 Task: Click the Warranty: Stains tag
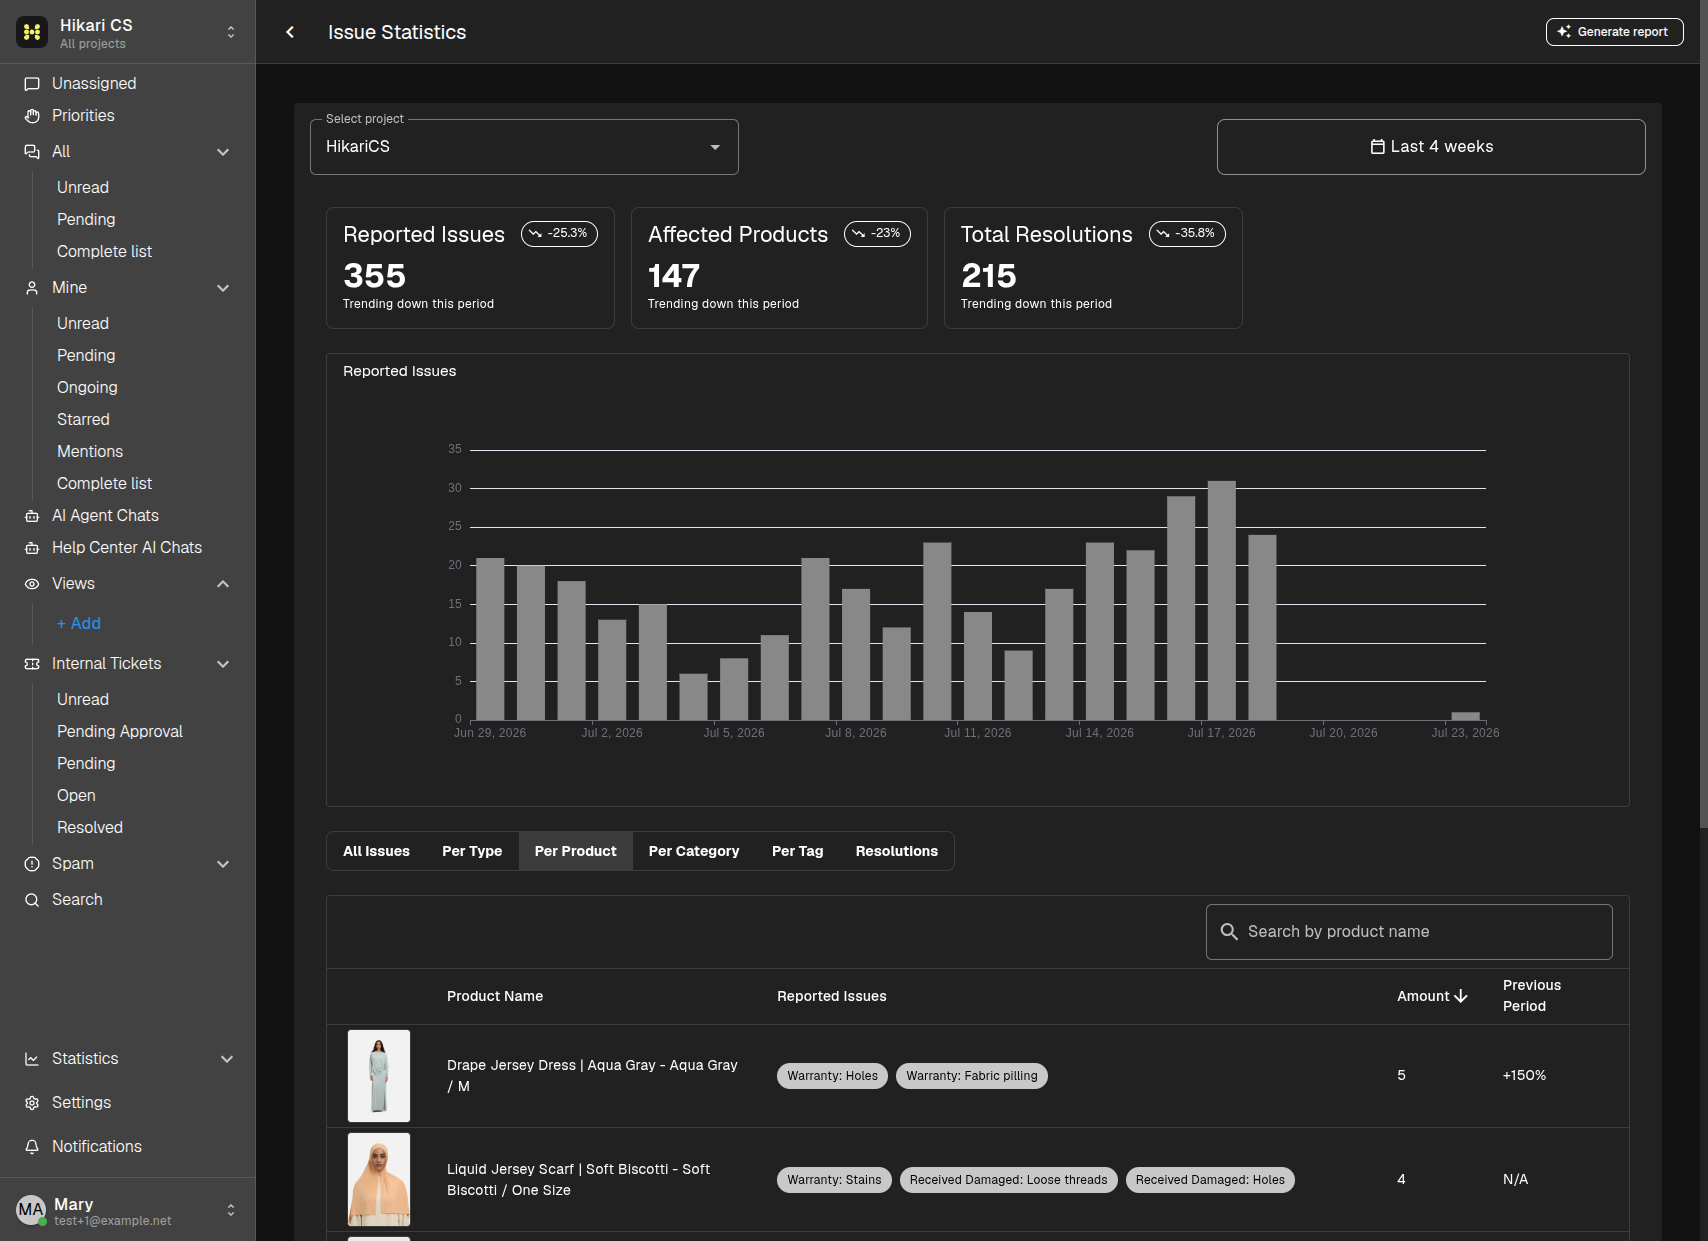834,1180
